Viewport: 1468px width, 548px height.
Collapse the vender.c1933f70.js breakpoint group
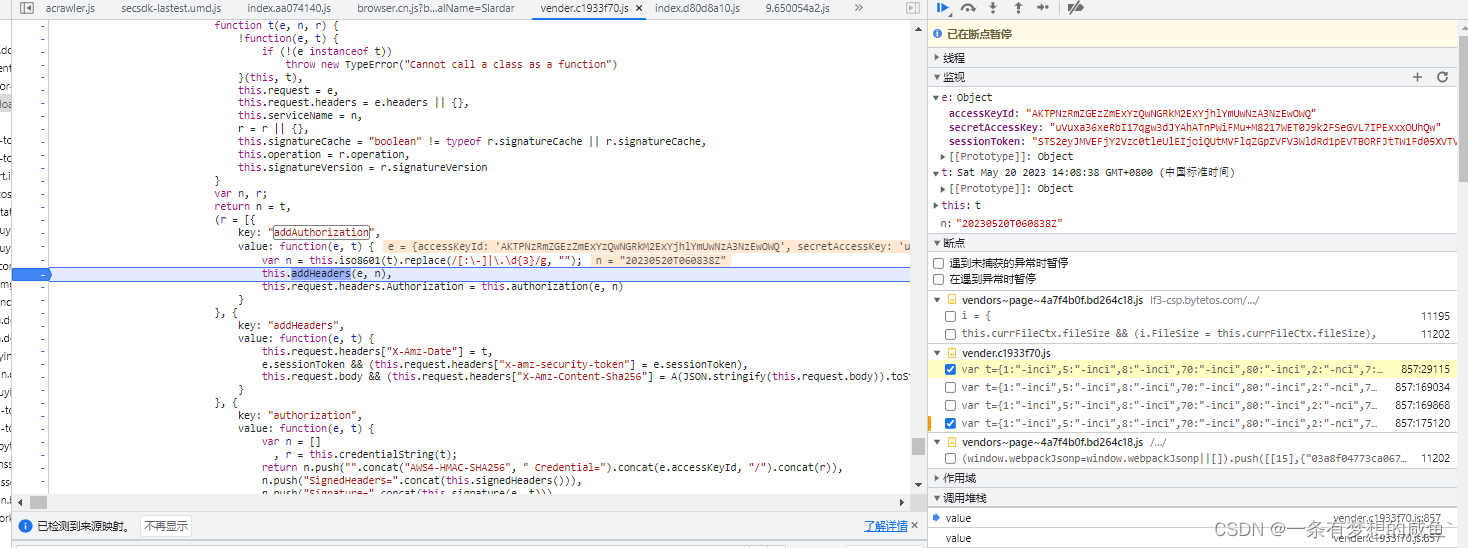938,353
